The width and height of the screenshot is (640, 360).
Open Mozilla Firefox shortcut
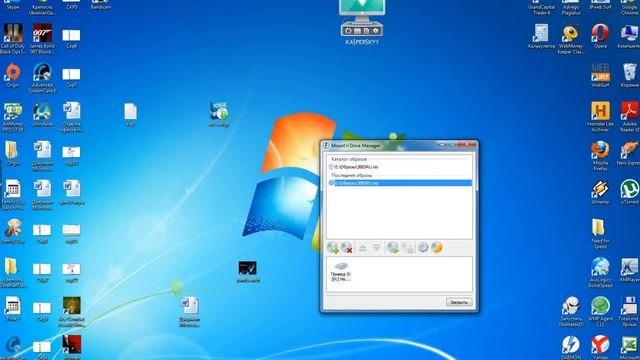click(600, 156)
